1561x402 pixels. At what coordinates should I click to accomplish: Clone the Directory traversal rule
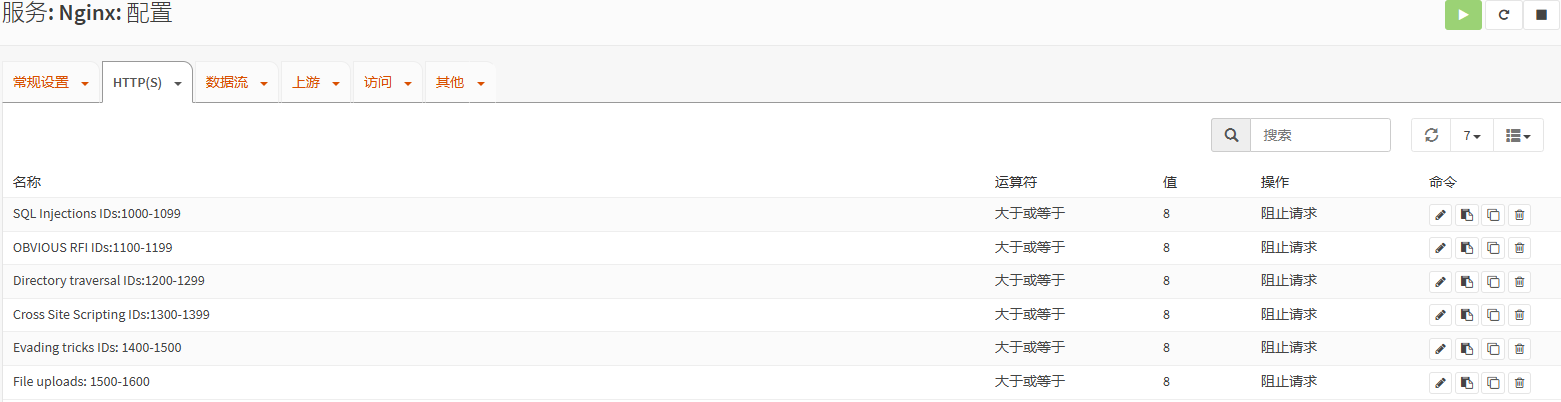1493,282
